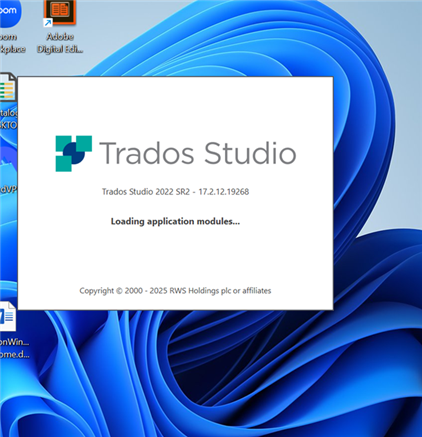Image resolution: width=422 pixels, height=437 pixels.
Task: Click blank white area of the splash screen
Action: [x=175, y=257]
